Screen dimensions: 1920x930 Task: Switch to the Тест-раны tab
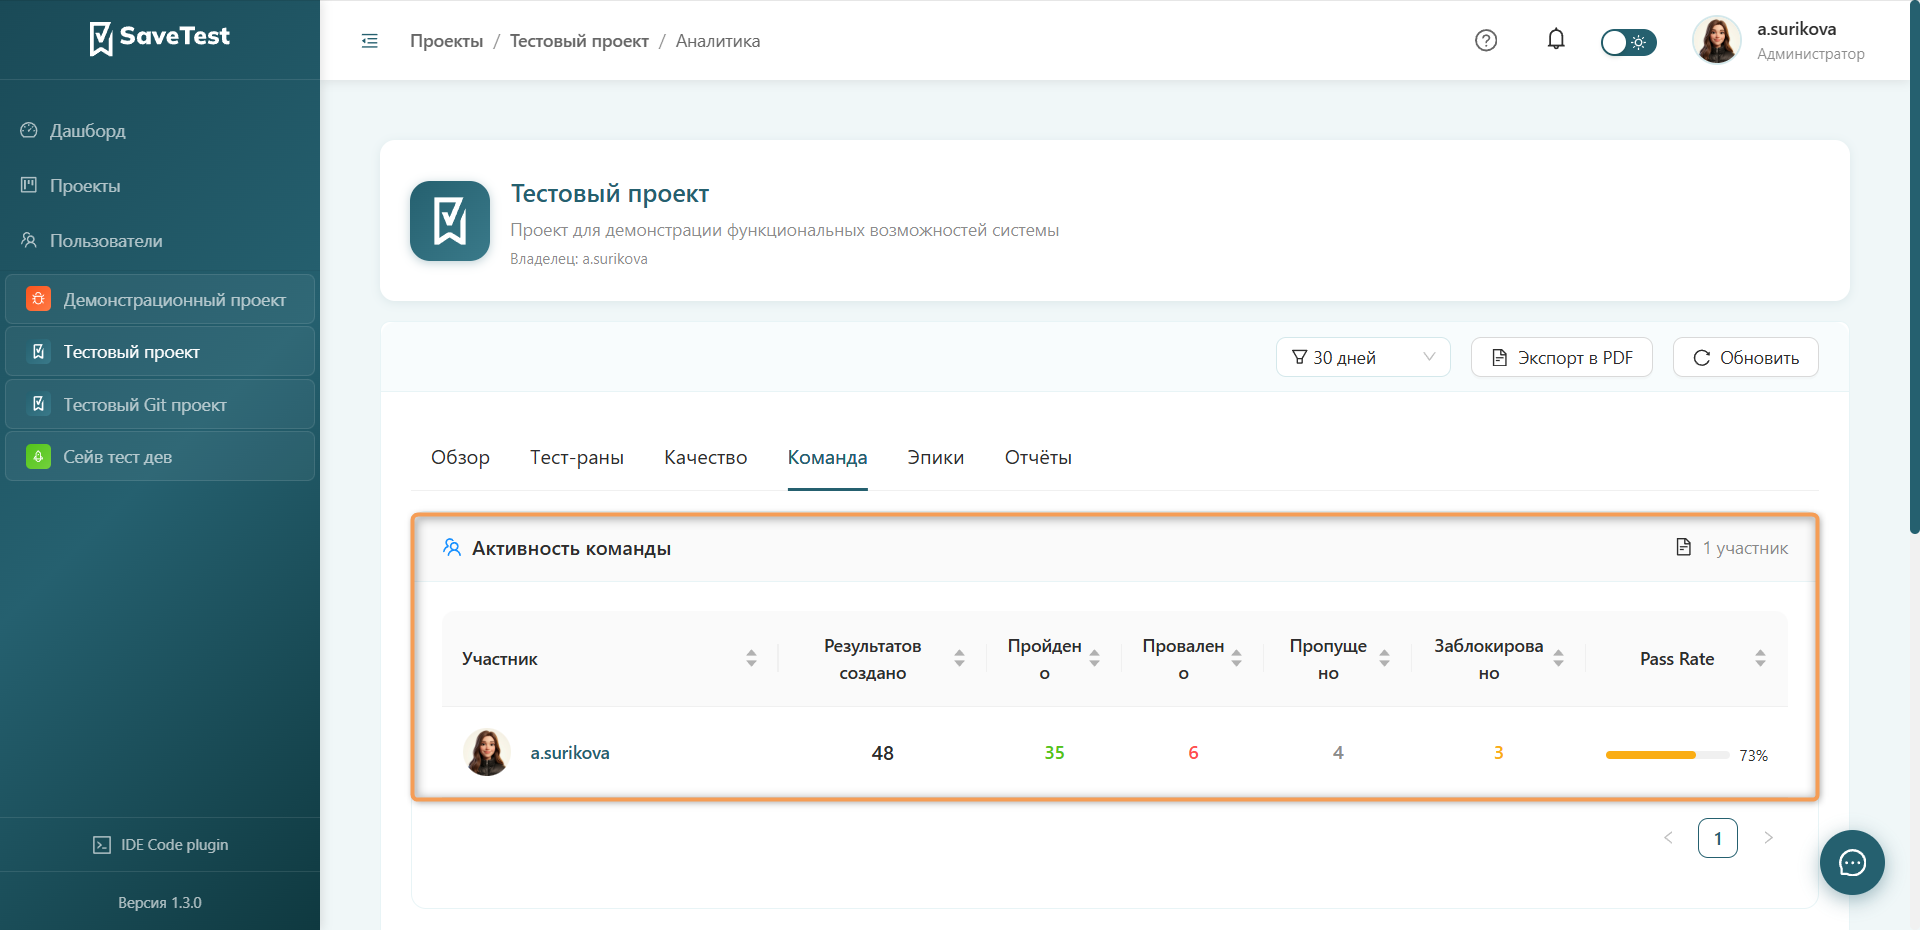[x=577, y=457]
